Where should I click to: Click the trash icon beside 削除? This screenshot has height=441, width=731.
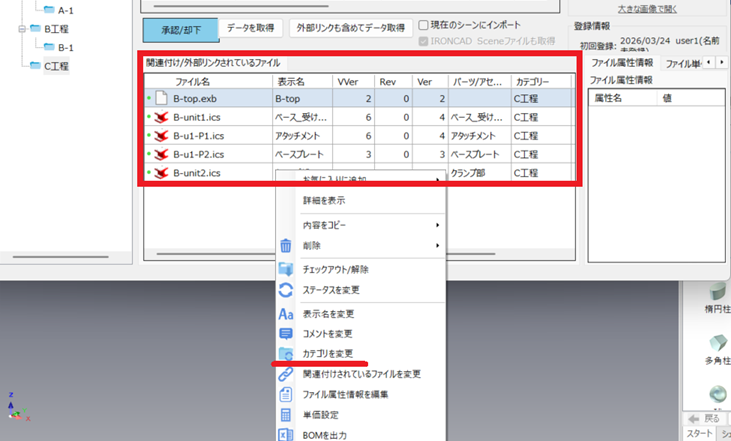click(286, 246)
